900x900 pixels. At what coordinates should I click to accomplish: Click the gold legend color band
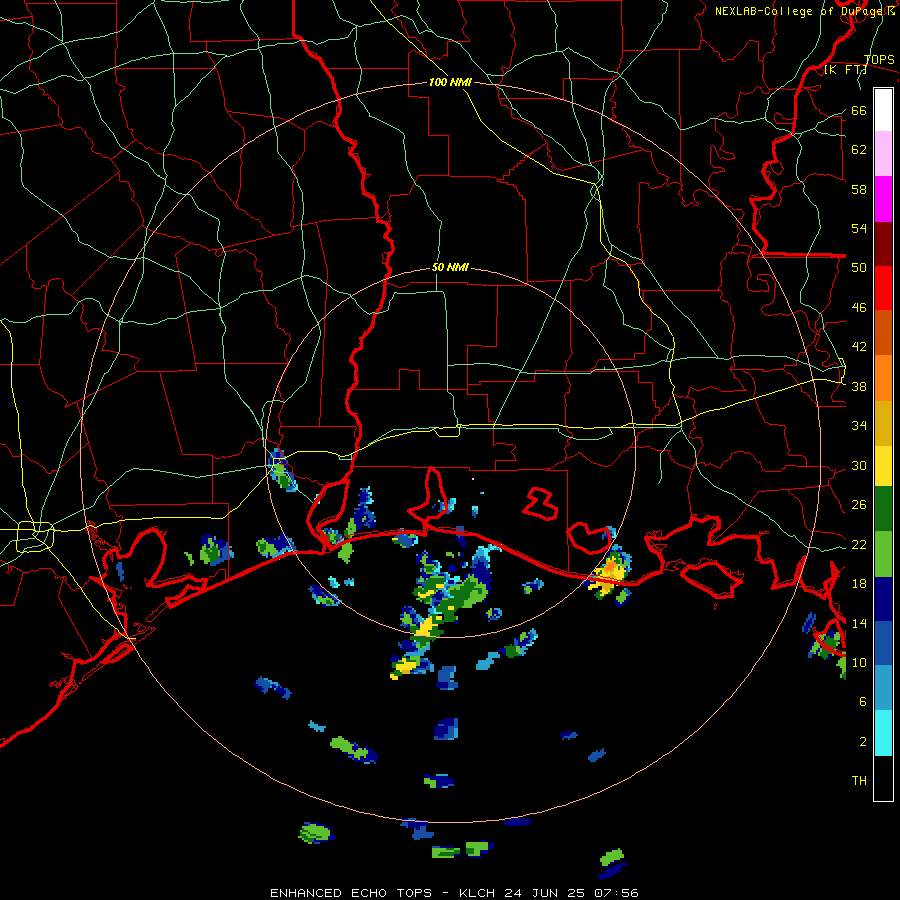883,423
